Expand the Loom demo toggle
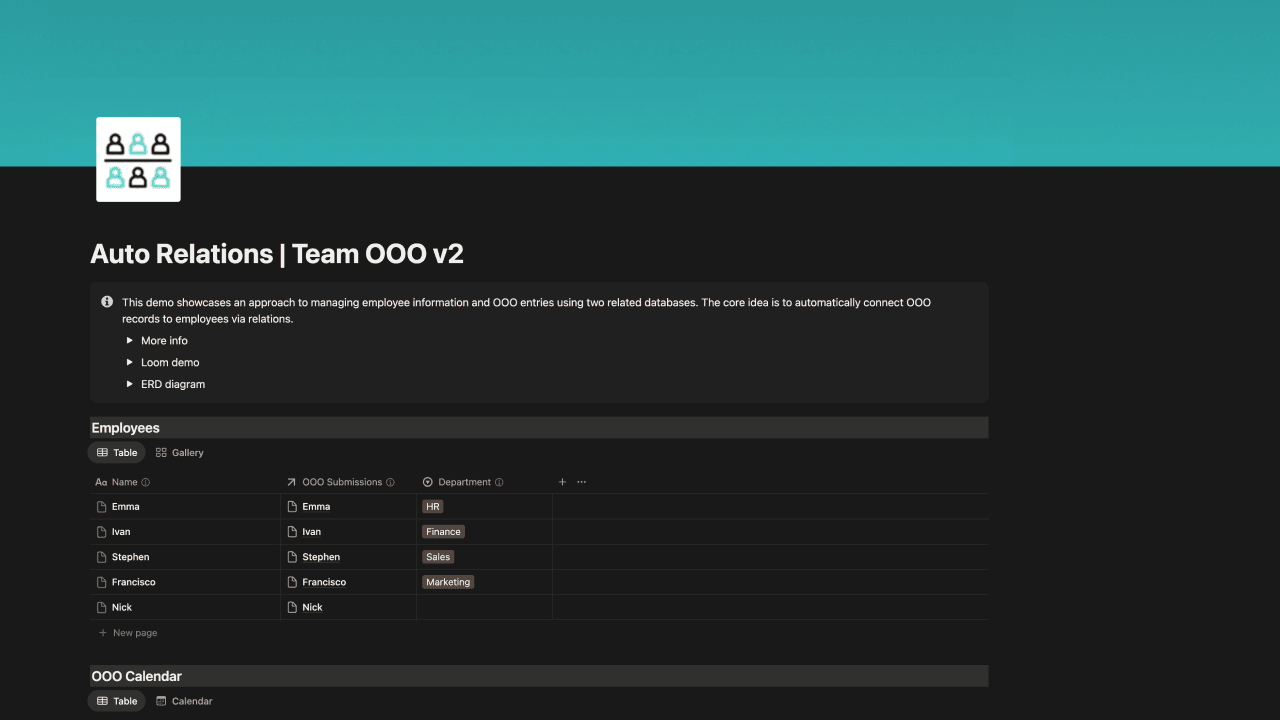 pos(130,363)
